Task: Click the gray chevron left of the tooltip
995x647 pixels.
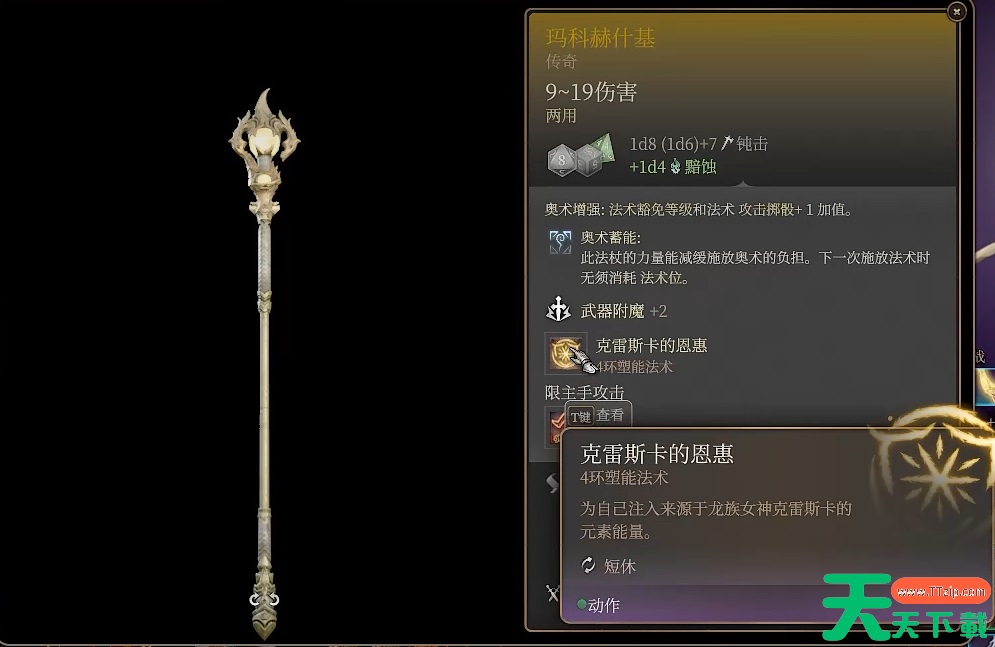Action: coord(552,483)
